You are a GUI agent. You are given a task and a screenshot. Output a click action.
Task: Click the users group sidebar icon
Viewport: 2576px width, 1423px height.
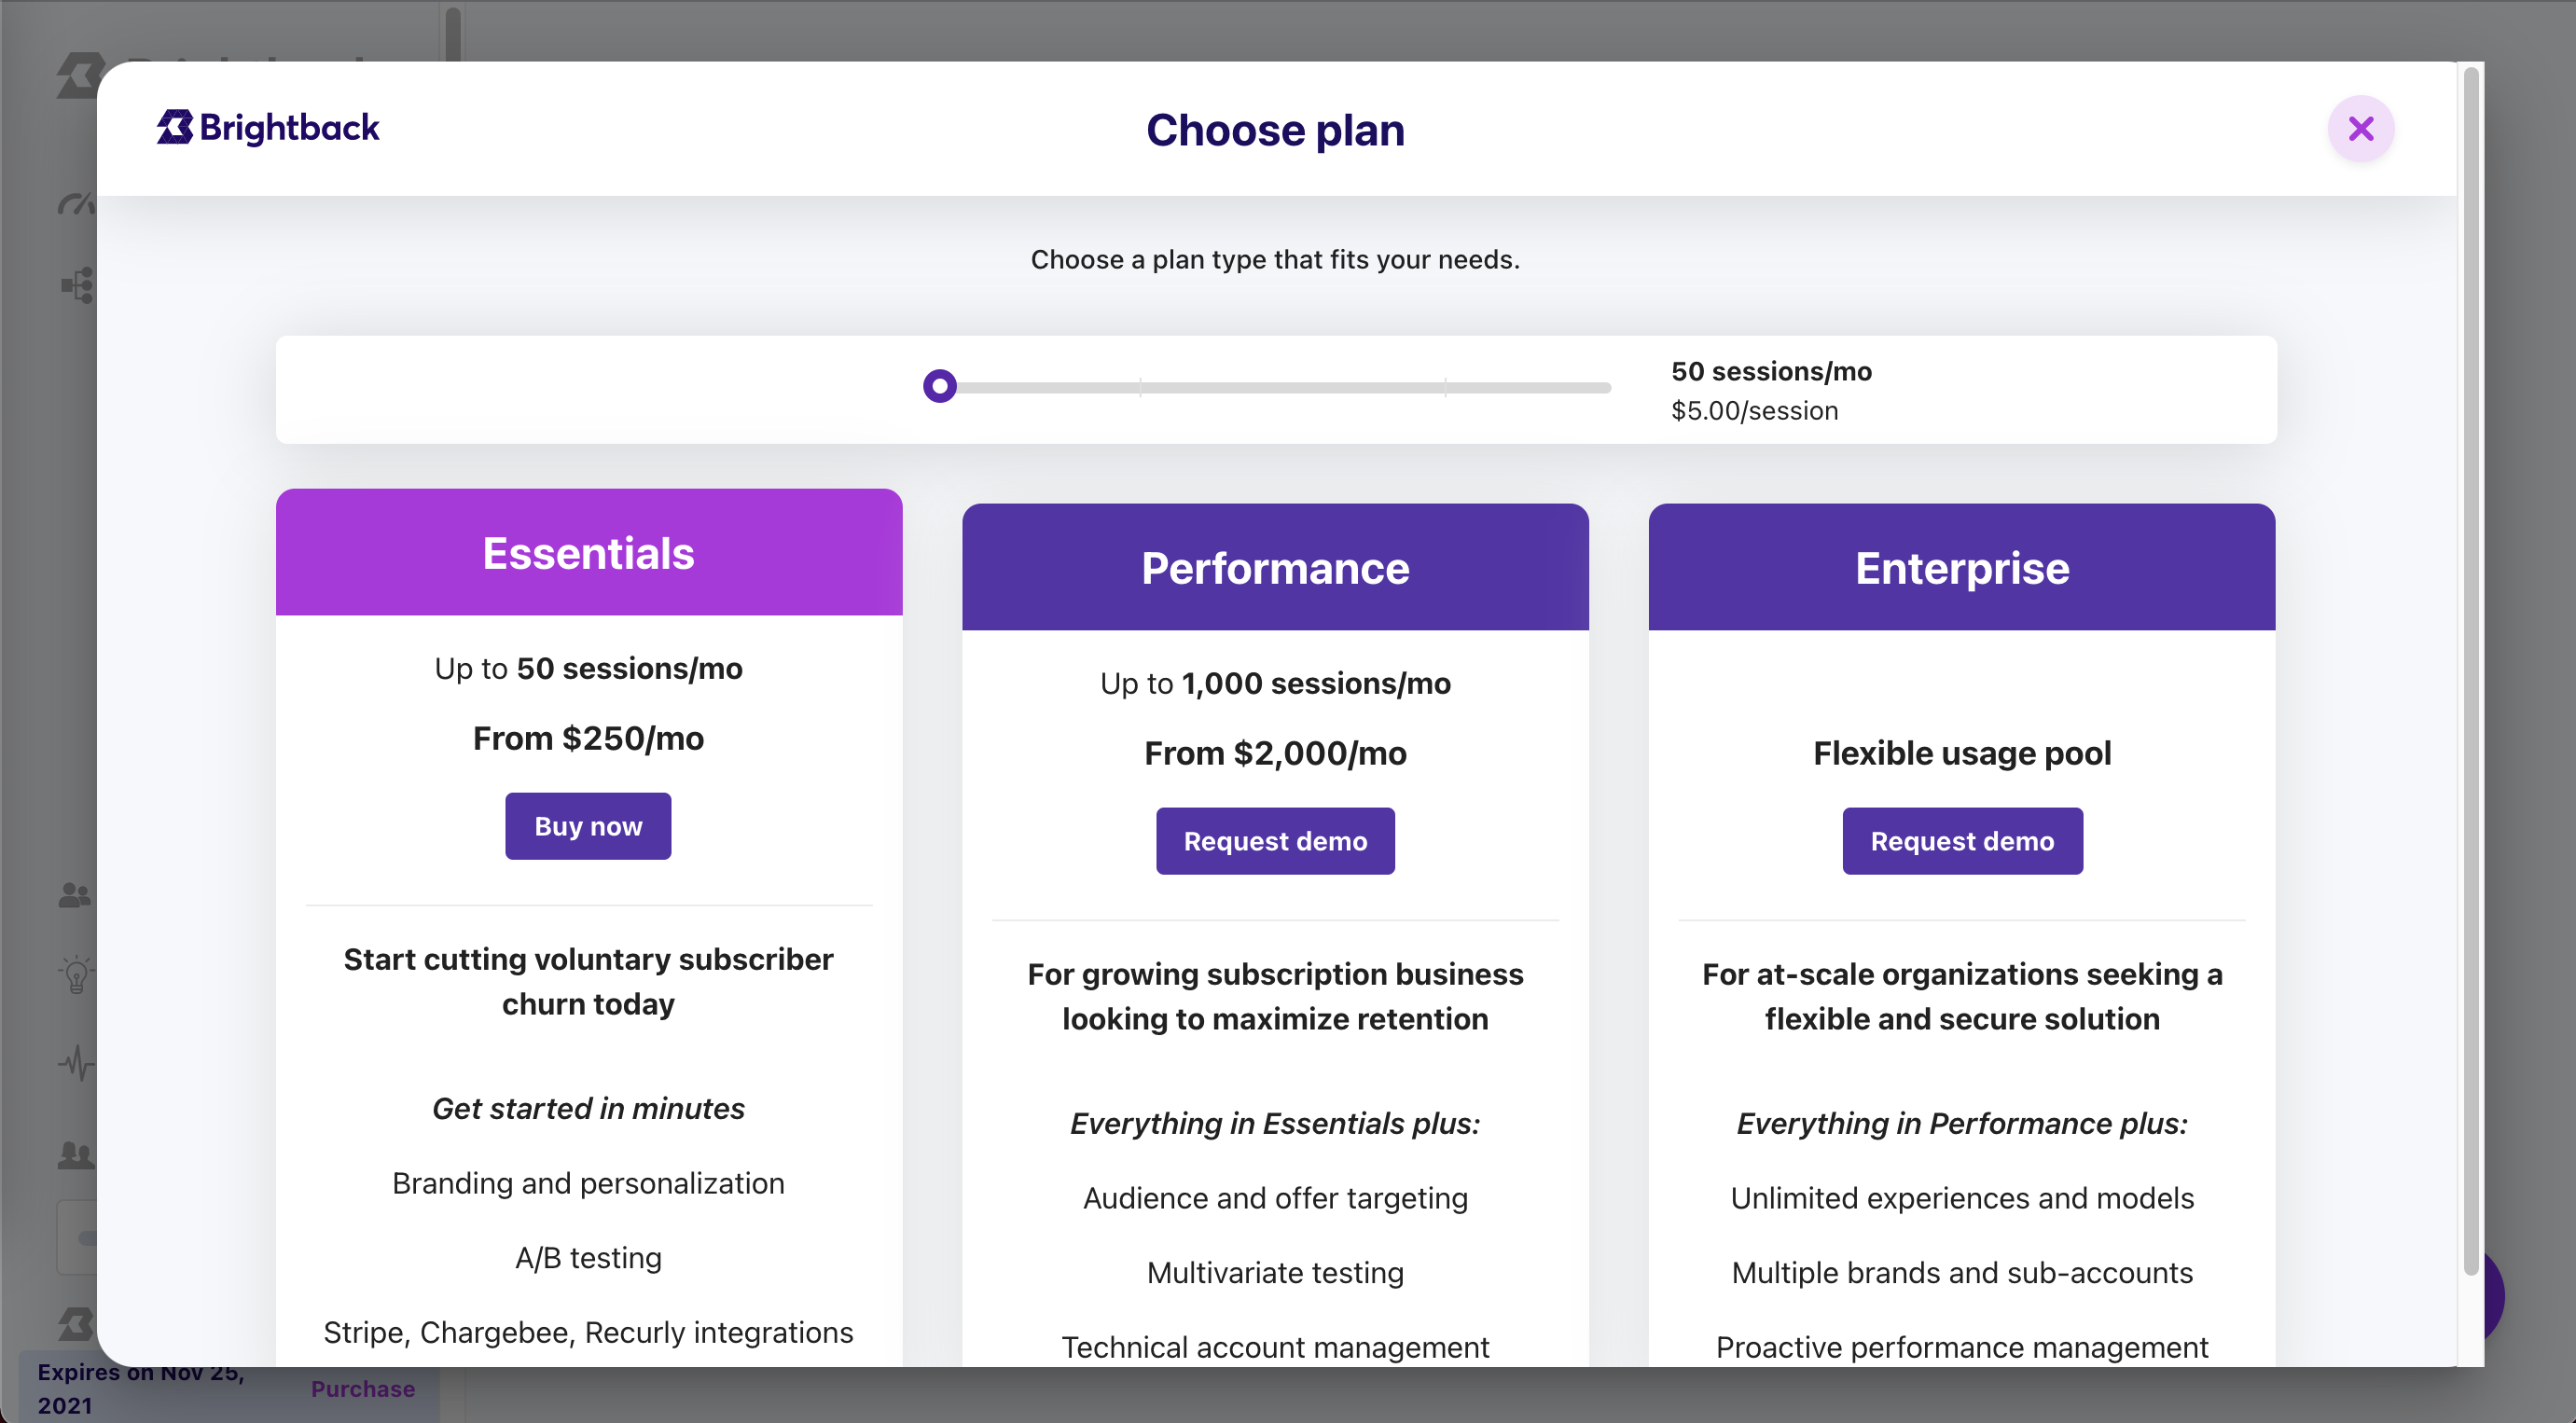pyautogui.click(x=74, y=894)
